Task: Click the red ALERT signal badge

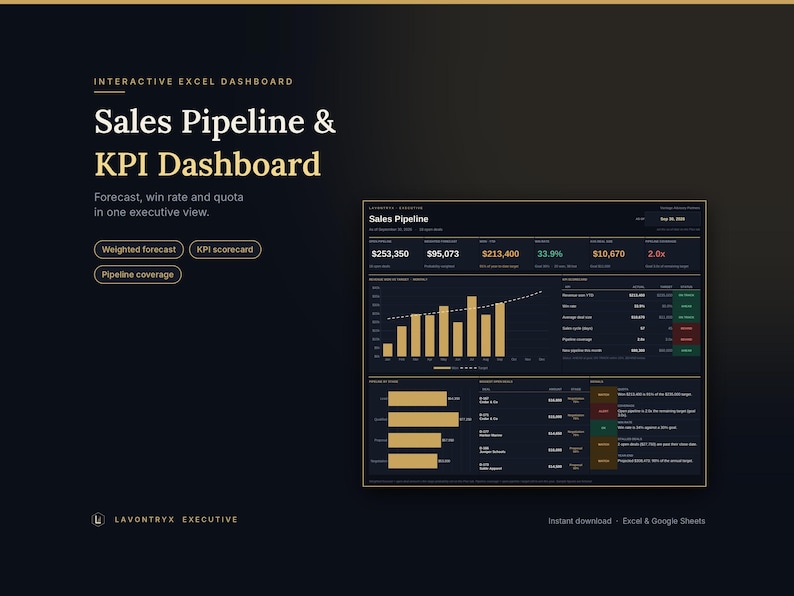Action: (x=604, y=411)
